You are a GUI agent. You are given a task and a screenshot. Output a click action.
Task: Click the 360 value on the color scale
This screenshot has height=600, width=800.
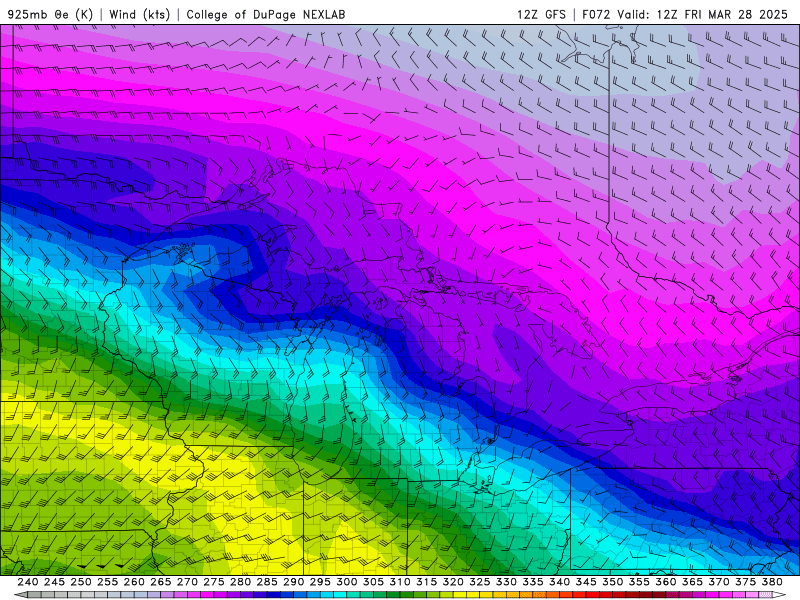tap(666, 582)
